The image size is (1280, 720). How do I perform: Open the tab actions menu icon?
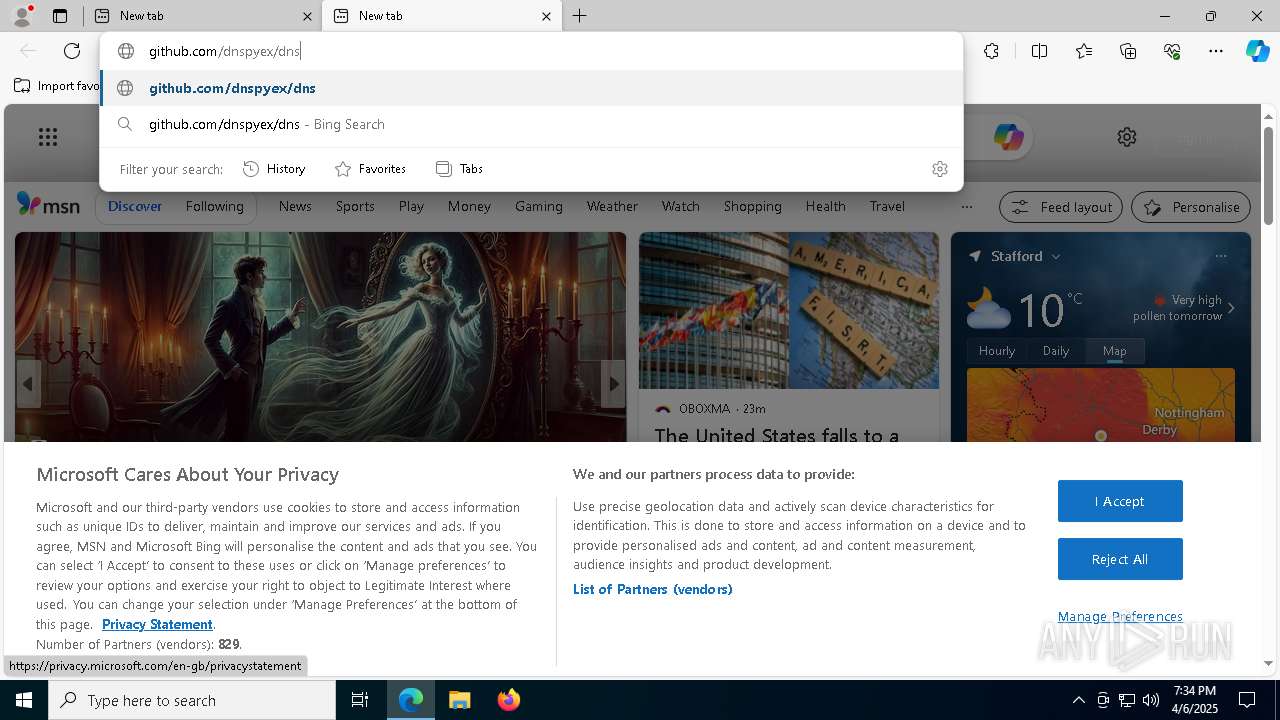pyautogui.click(x=60, y=16)
